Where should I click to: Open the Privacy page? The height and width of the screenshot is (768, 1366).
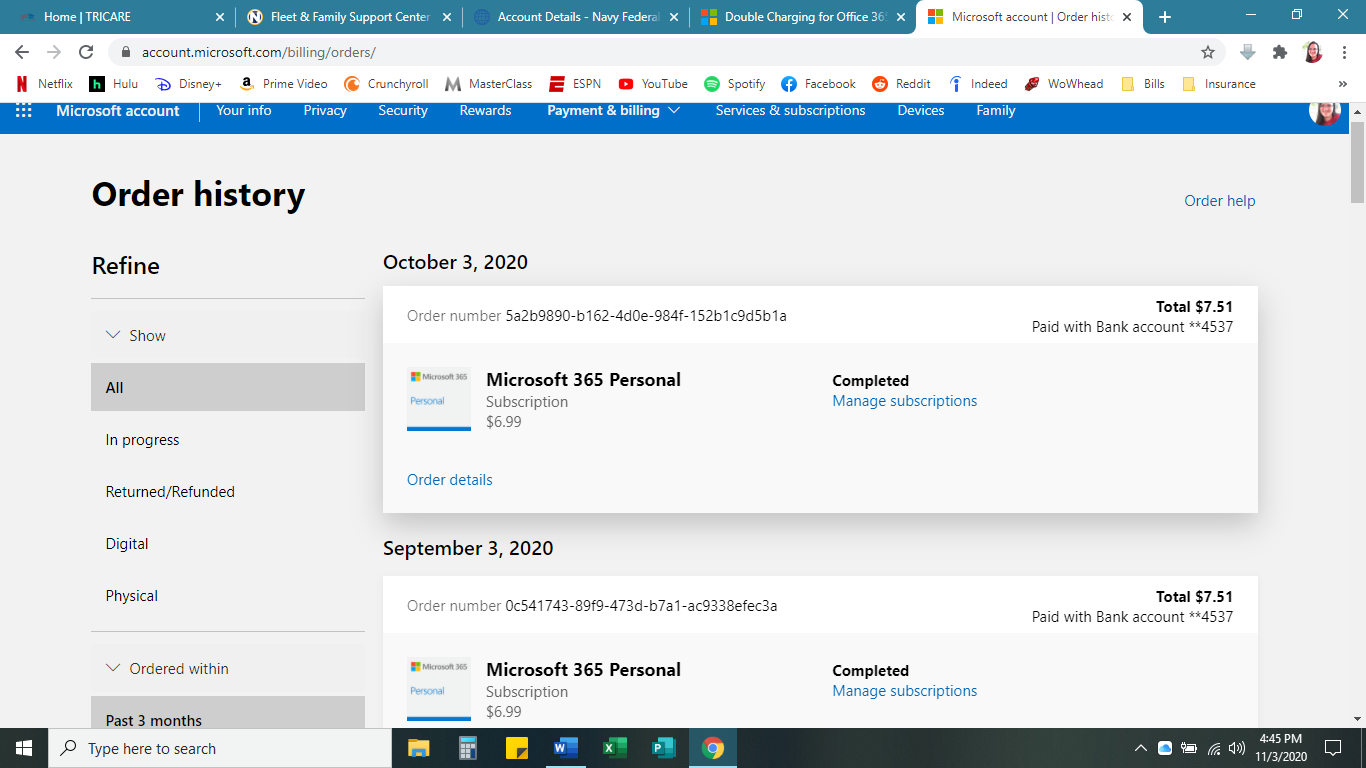(x=325, y=111)
